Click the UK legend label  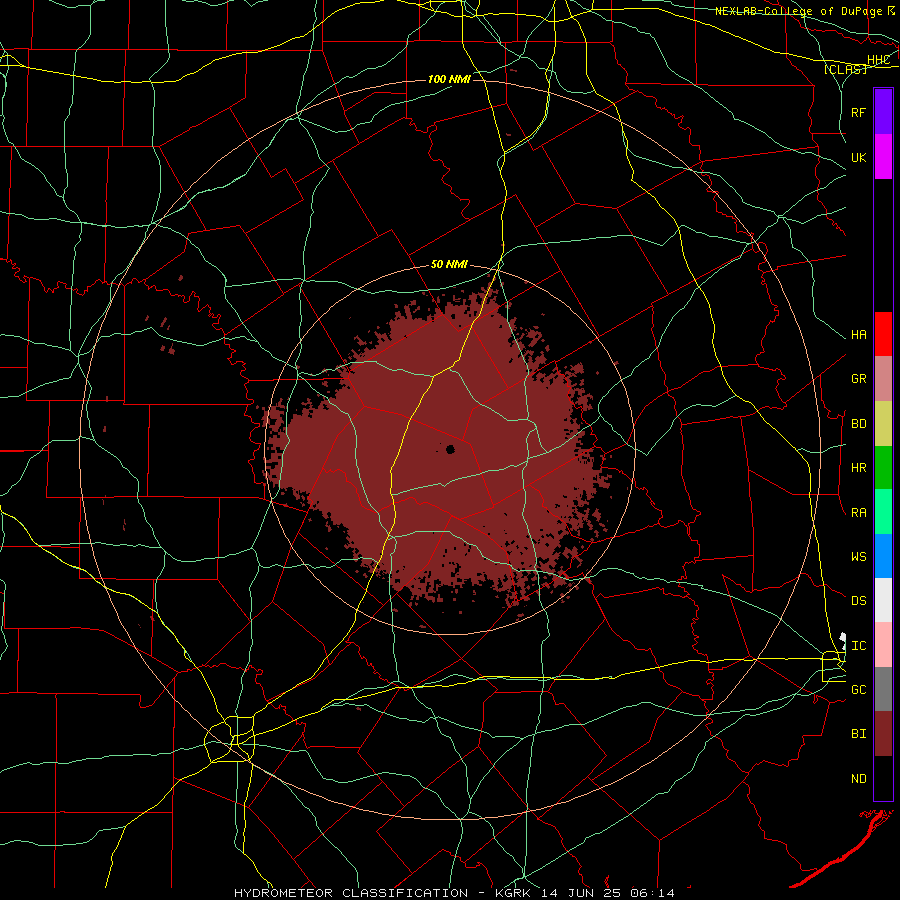pyautogui.click(x=859, y=157)
